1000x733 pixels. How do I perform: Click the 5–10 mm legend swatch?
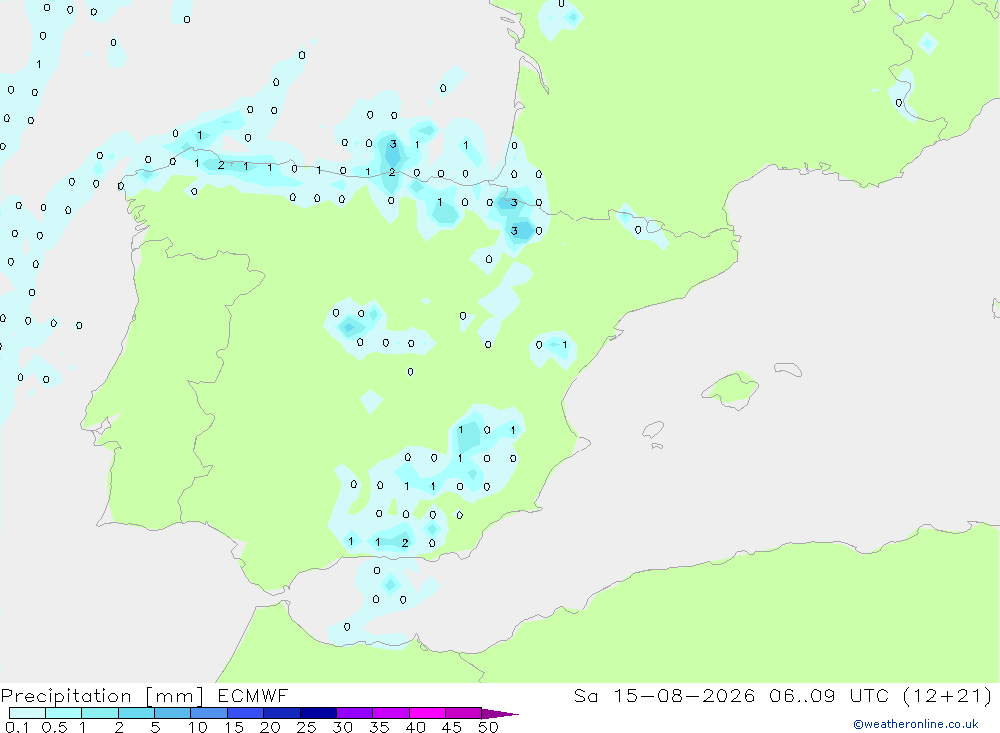(x=173, y=713)
